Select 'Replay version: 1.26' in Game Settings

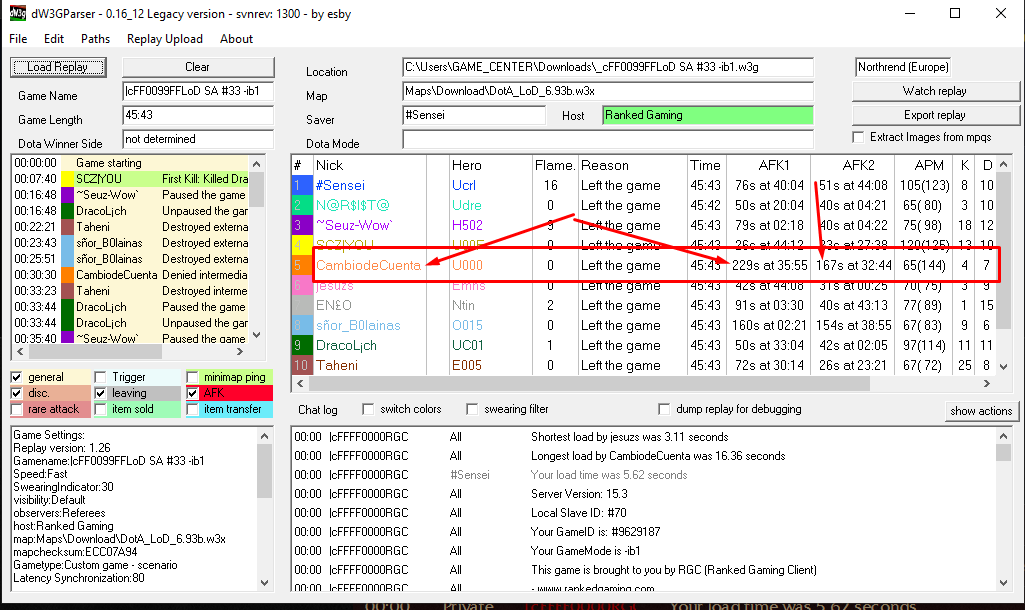click(x=62, y=448)
